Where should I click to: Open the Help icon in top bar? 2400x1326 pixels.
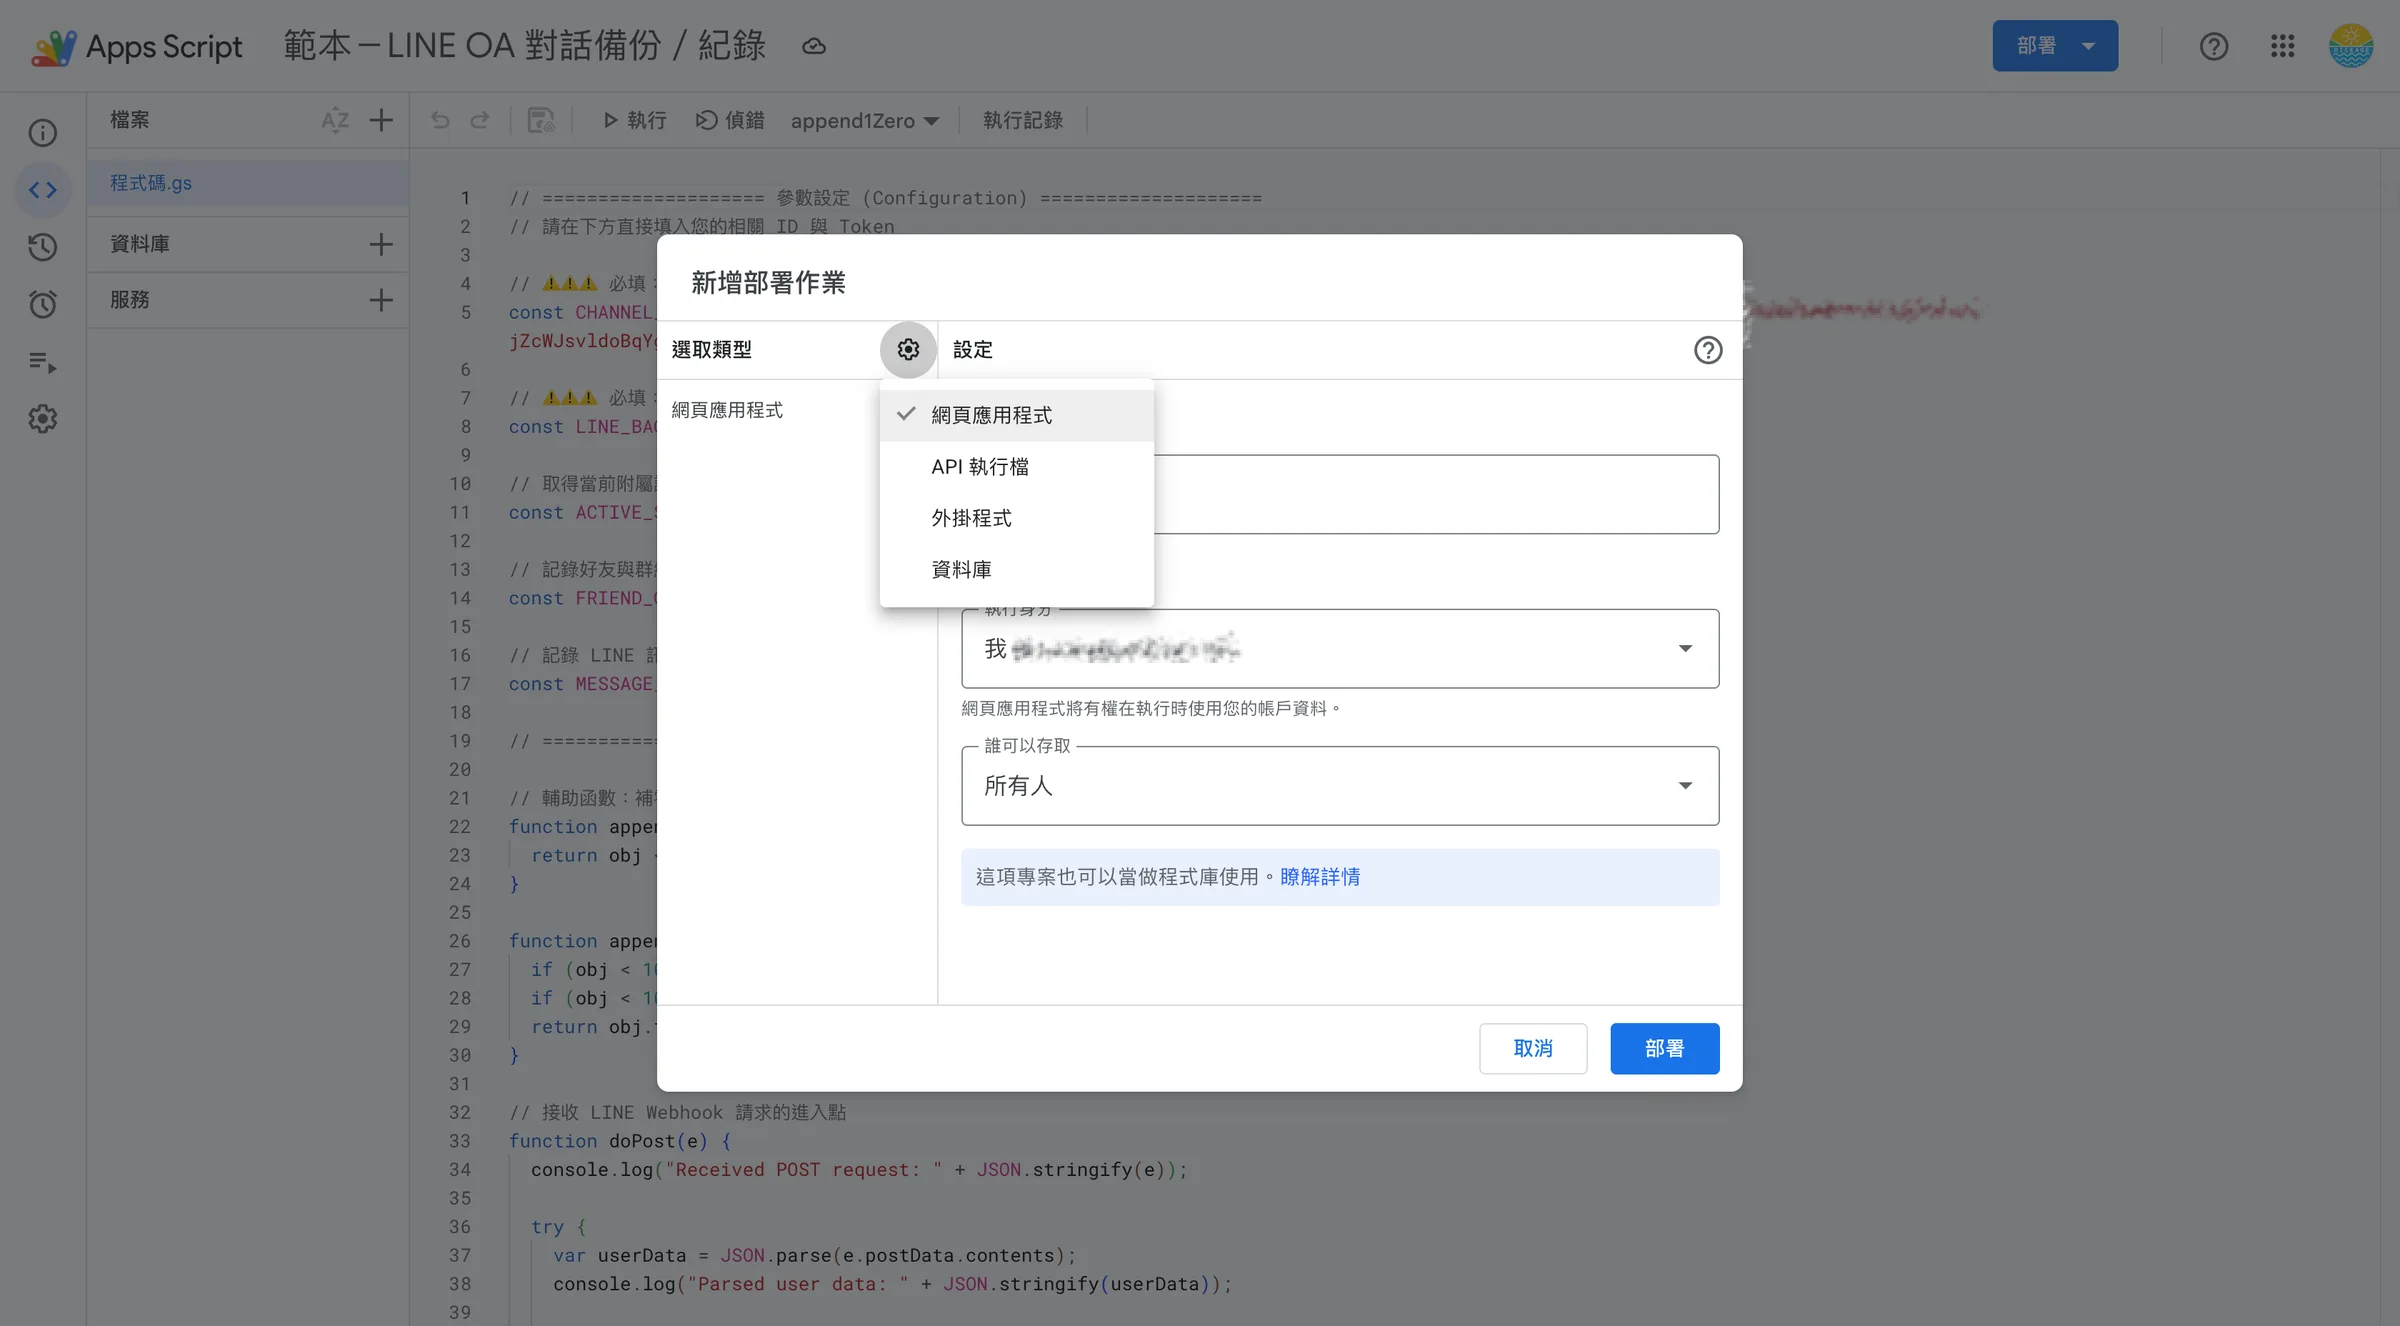pyautogui.click(x=2213, y=46)
